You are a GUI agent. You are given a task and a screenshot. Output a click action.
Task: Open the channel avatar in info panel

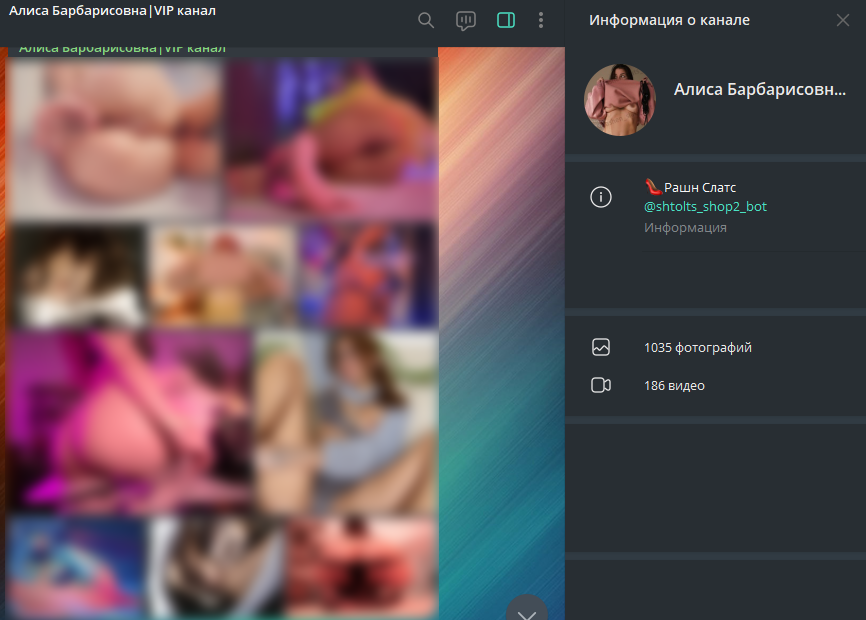tap(620, 100)
